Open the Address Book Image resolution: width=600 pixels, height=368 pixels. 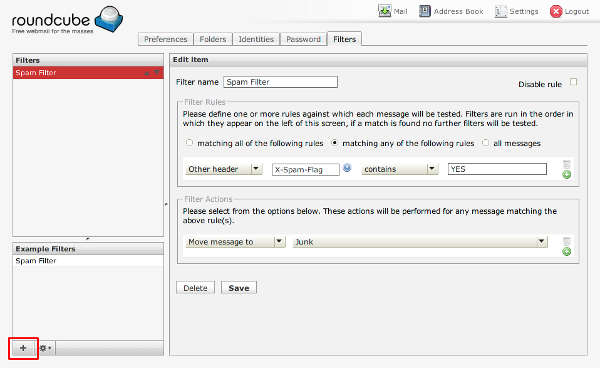pos(451,11)
